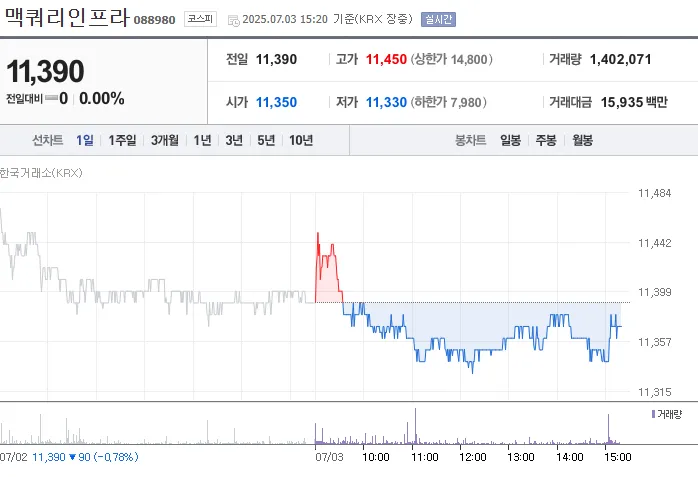
Task: Click the 저가 value 11,330
Action: (386, 102)
